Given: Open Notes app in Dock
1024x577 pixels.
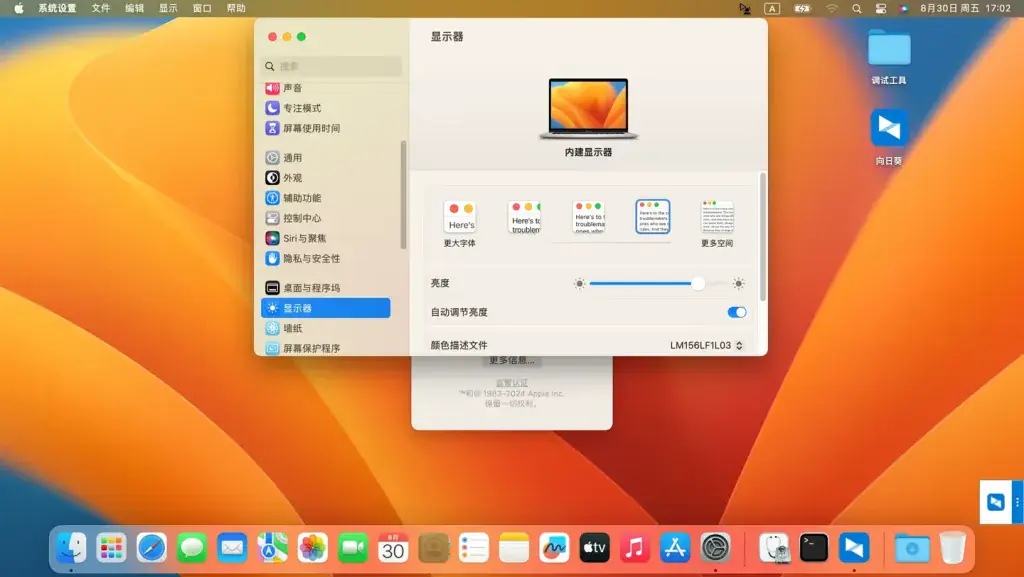Looking at the screenshot, I should click(514, 547).
